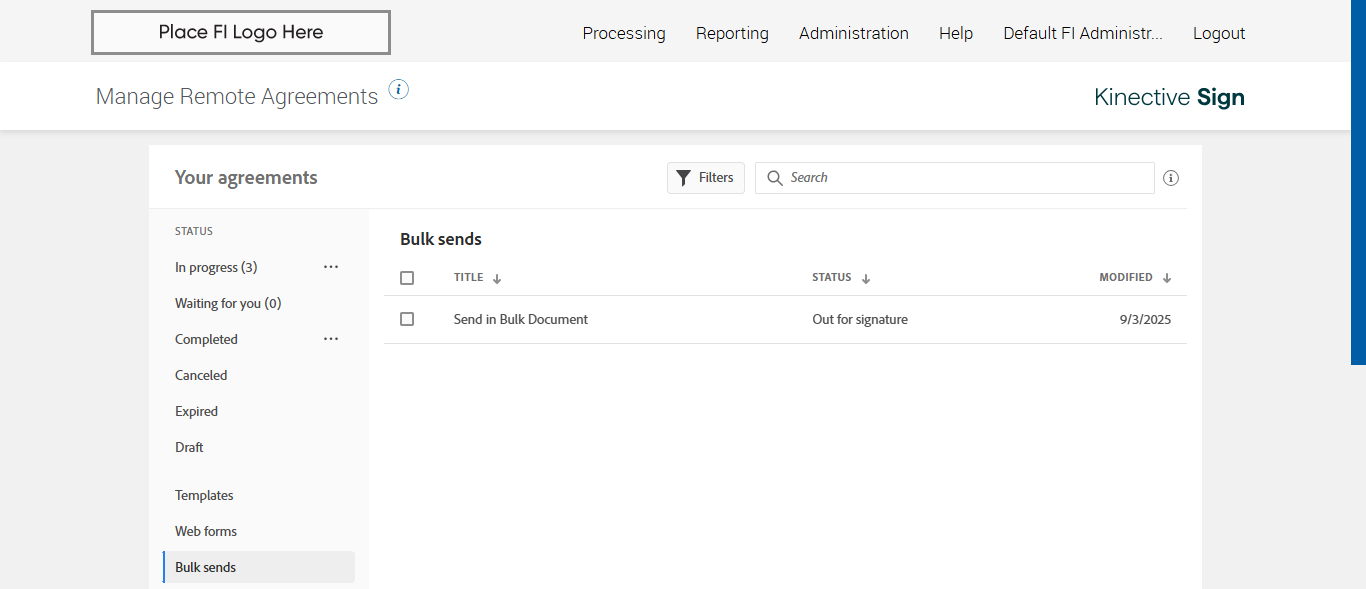This screenshot has height=589, width=1366.
Task: Click Modified column sort arrow
Action: tap(1167, 279)
